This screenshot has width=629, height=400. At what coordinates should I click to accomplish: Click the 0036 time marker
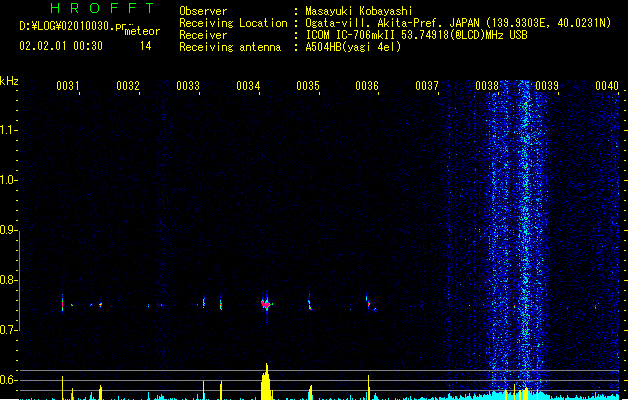pyautogui.click(x=367, y=86)
